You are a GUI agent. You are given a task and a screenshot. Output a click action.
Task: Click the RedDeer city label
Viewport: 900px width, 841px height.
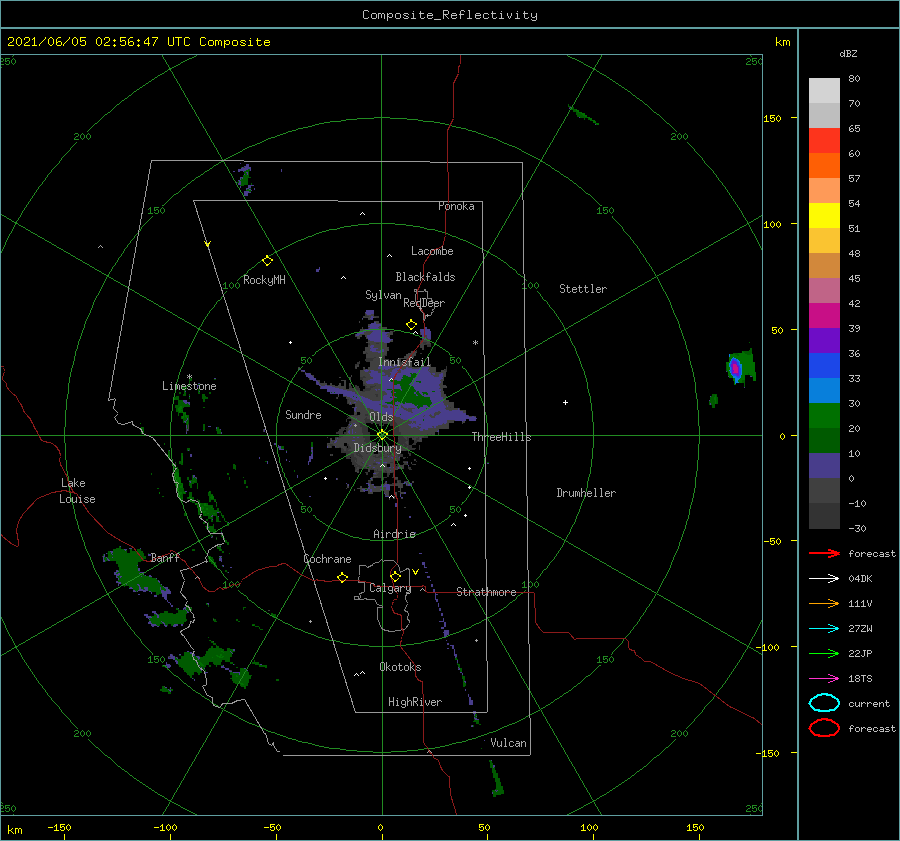pyautogui.click(x=424, y=303)
